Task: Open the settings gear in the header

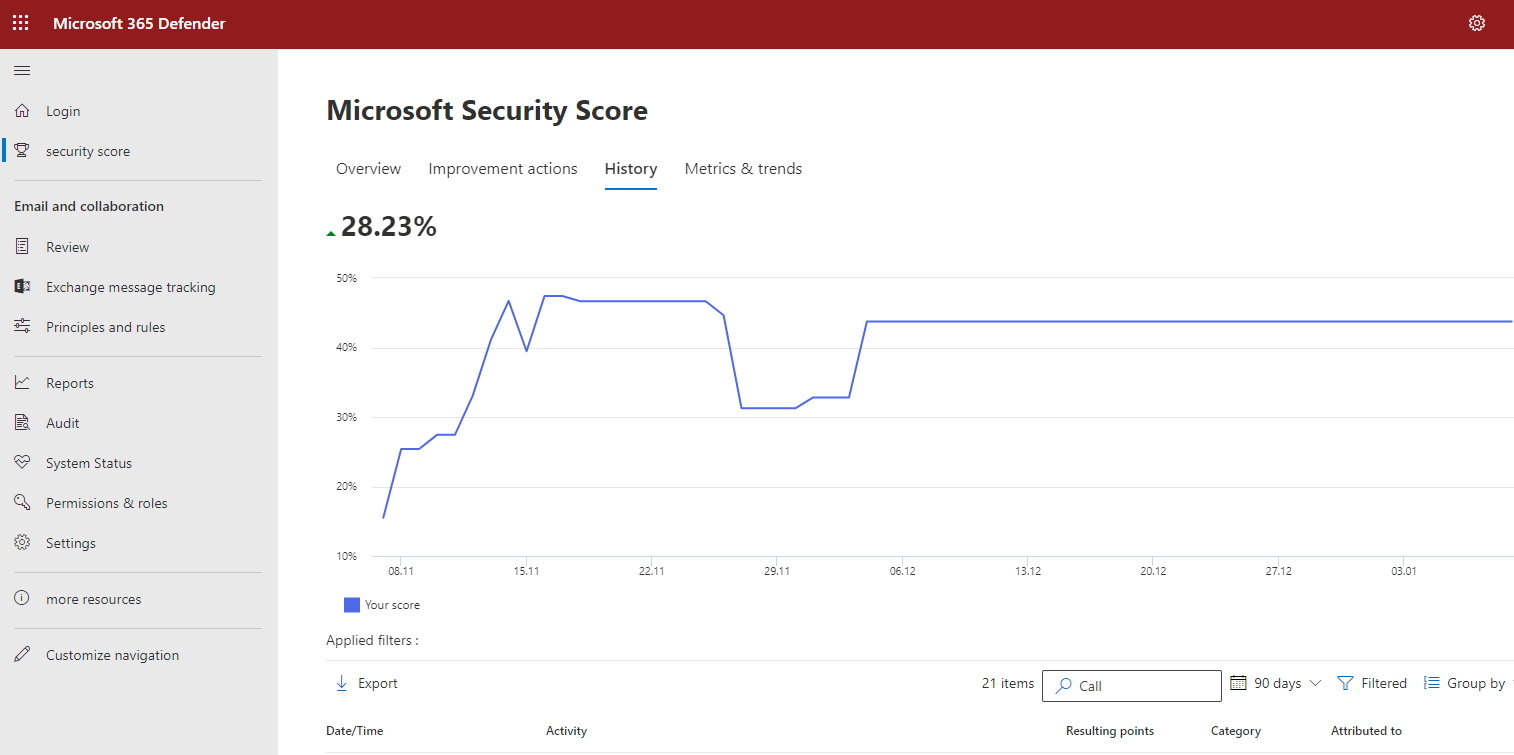Action: (1477, 23)
